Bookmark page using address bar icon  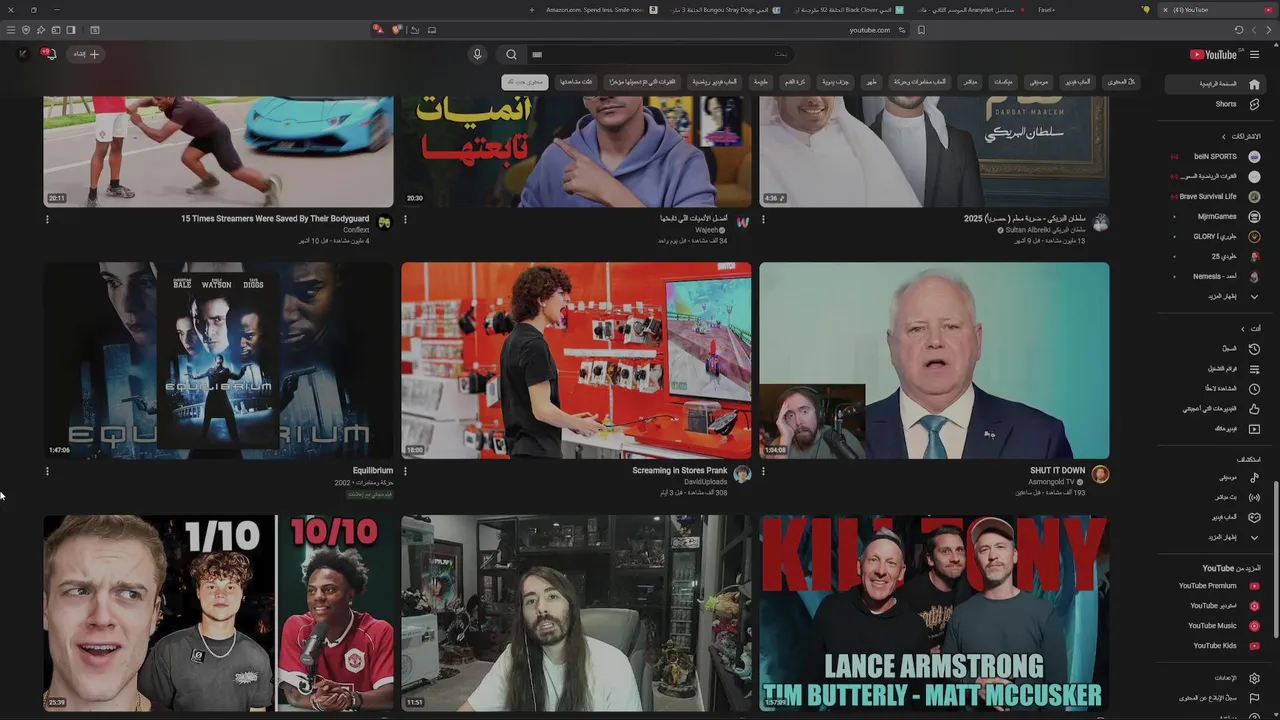921,30
